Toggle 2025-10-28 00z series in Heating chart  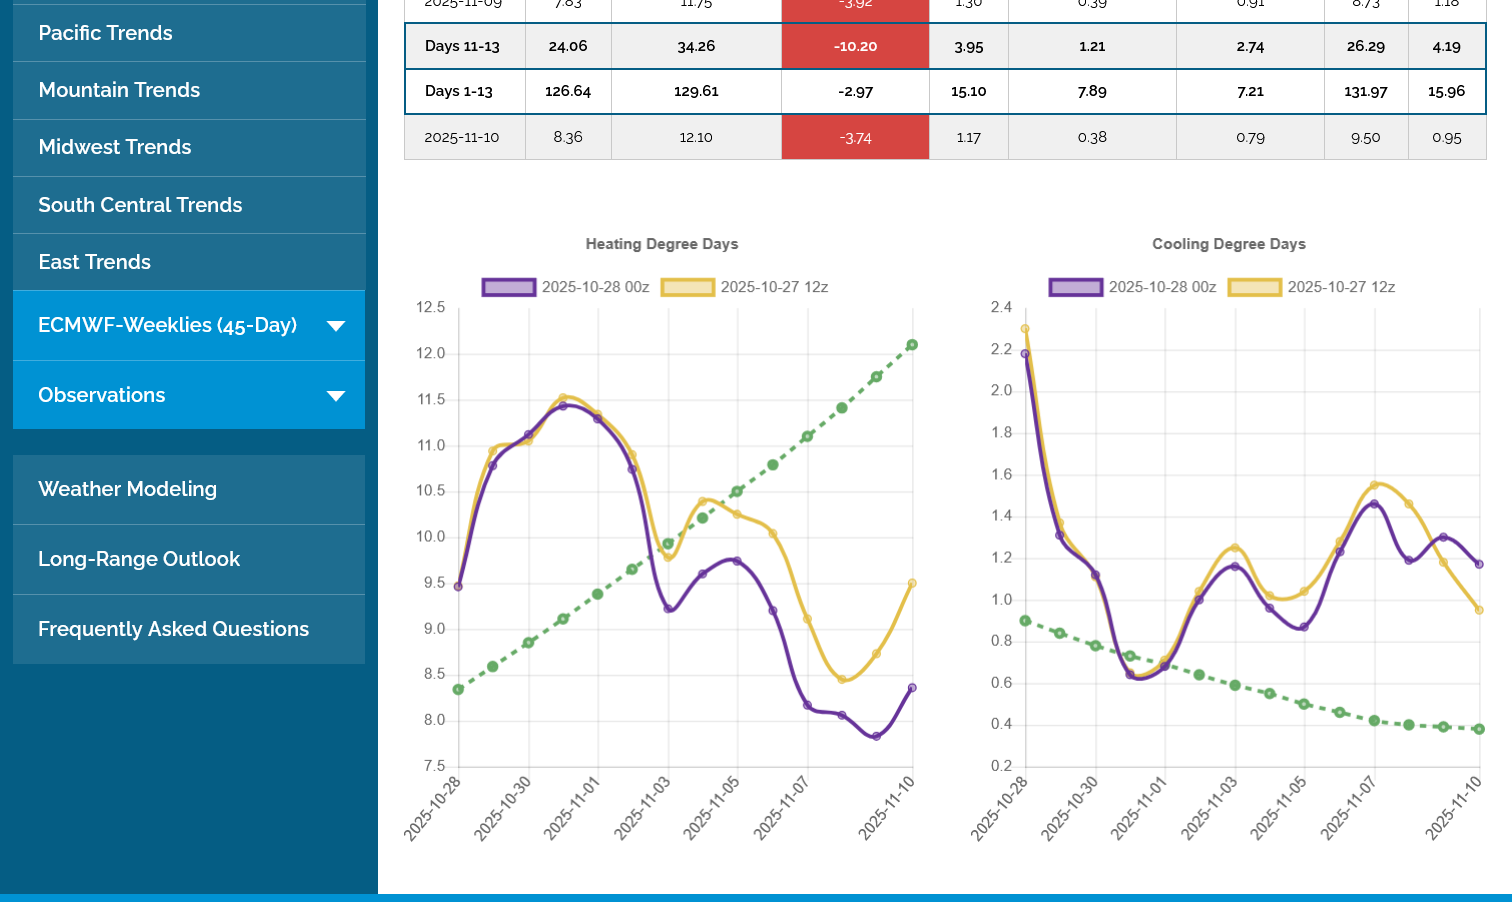(566, 287)
